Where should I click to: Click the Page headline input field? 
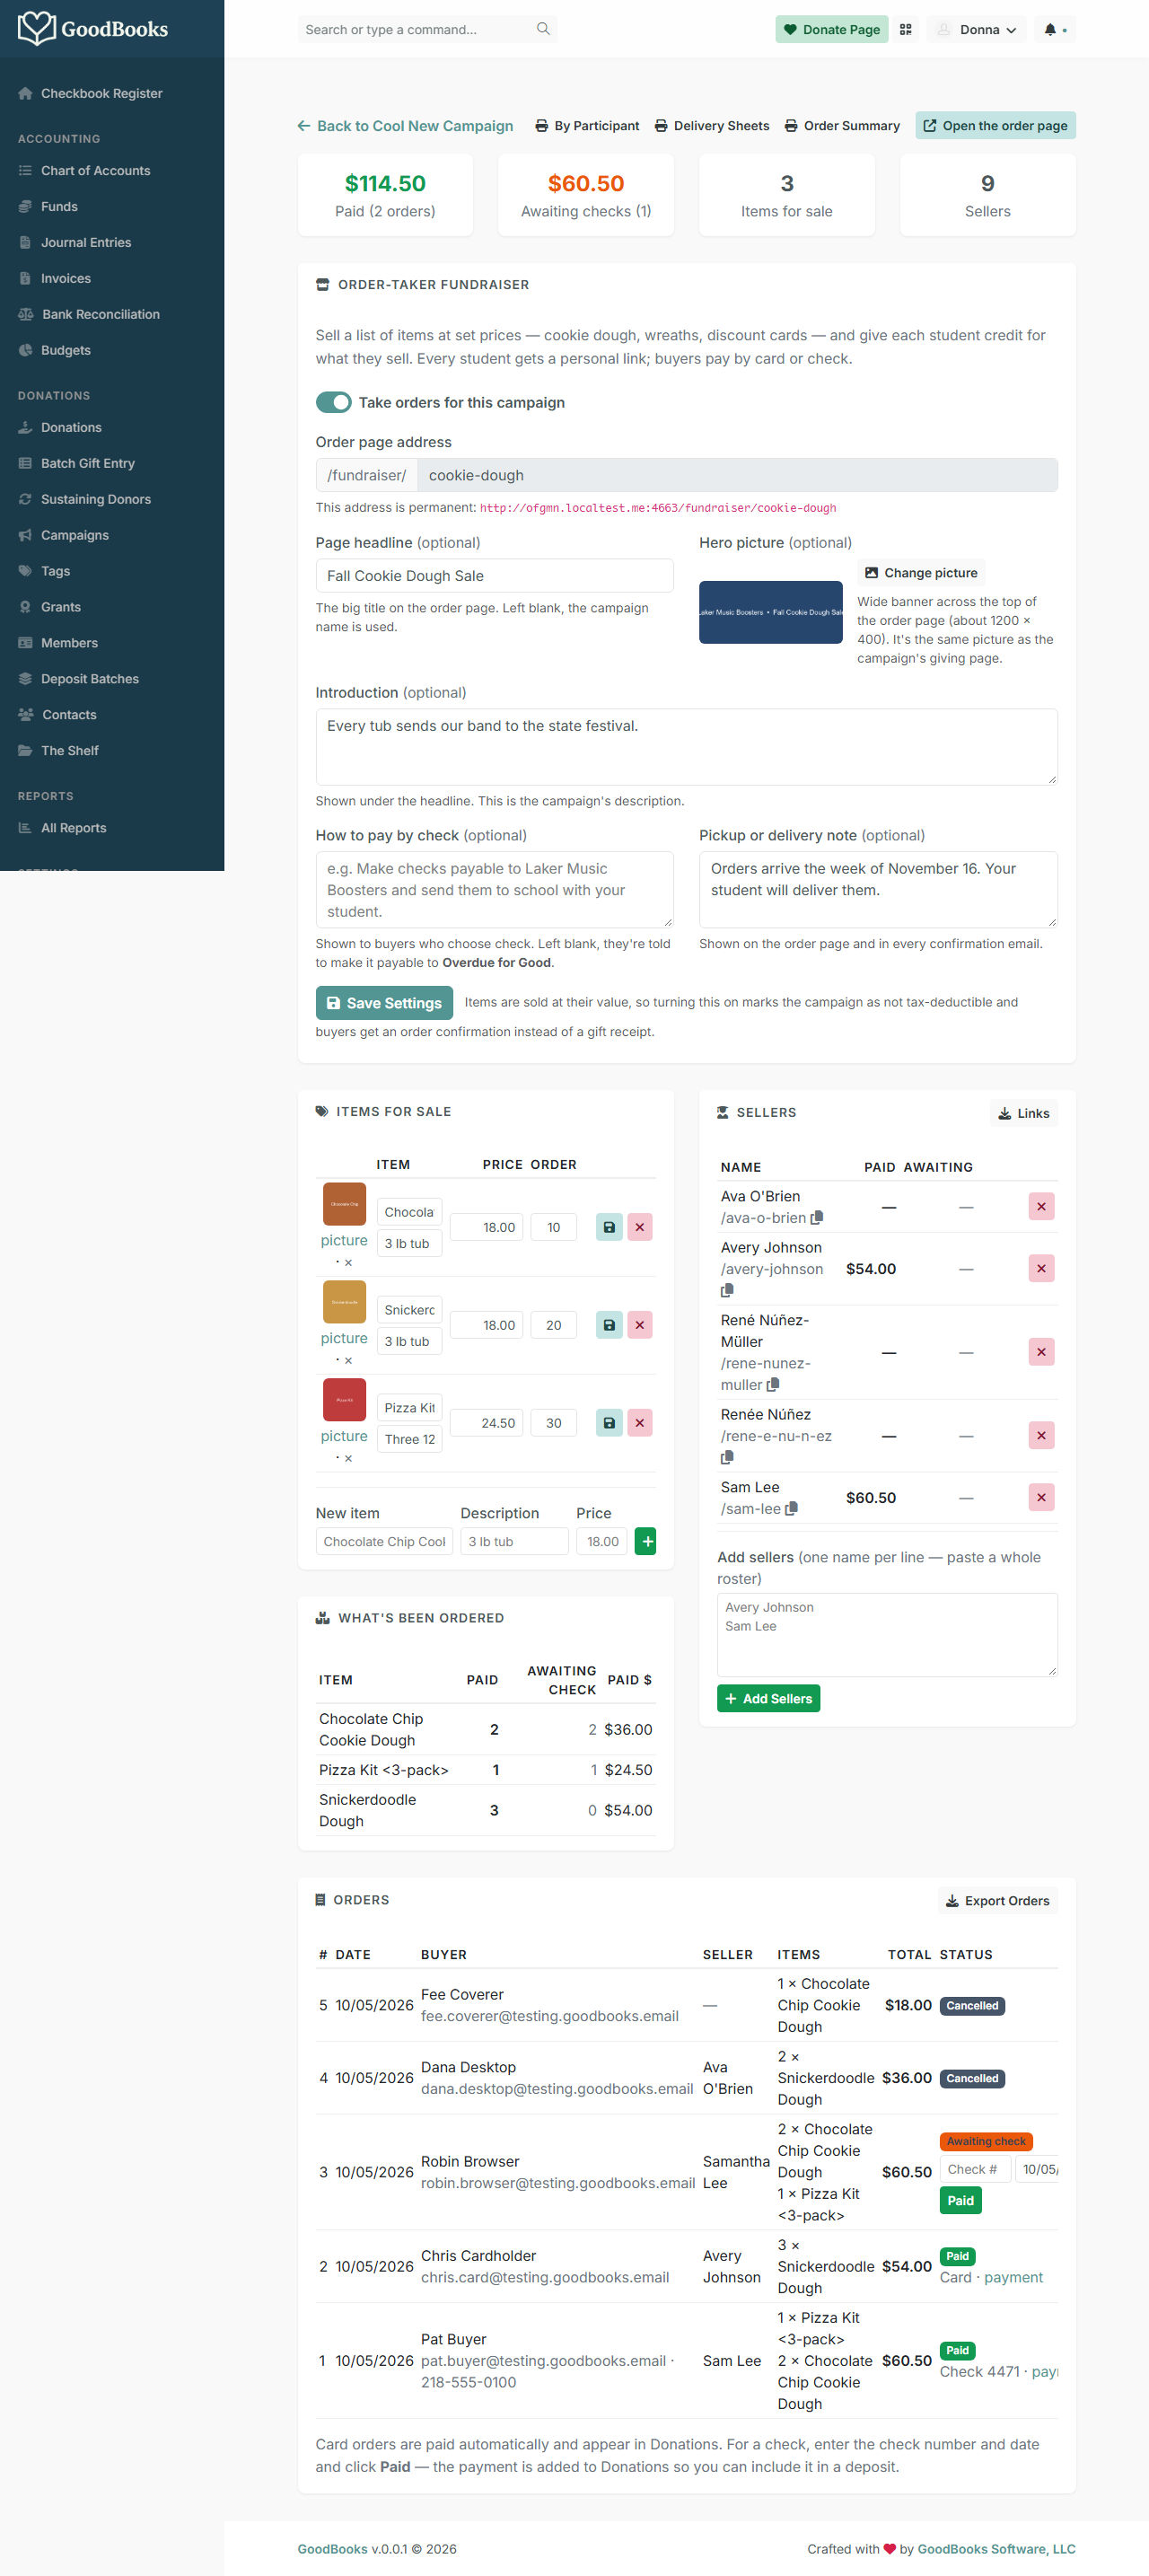point(494,576)
